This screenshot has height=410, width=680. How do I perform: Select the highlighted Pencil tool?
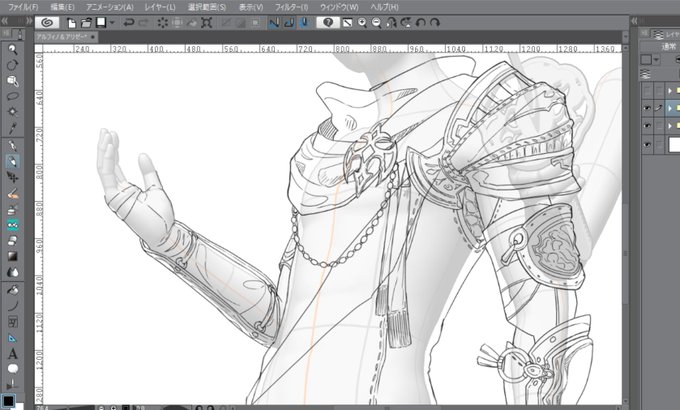pyautogui.click(x=13, y=161)
